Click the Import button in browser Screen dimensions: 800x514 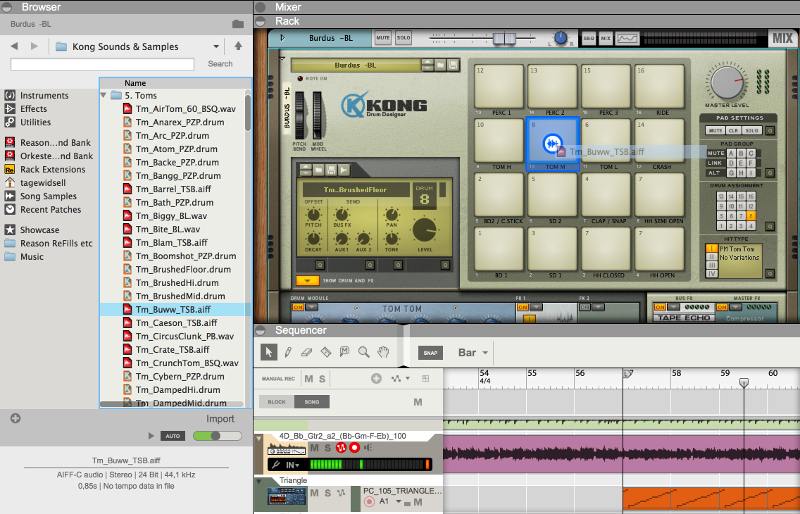click(x=220, y=419)
